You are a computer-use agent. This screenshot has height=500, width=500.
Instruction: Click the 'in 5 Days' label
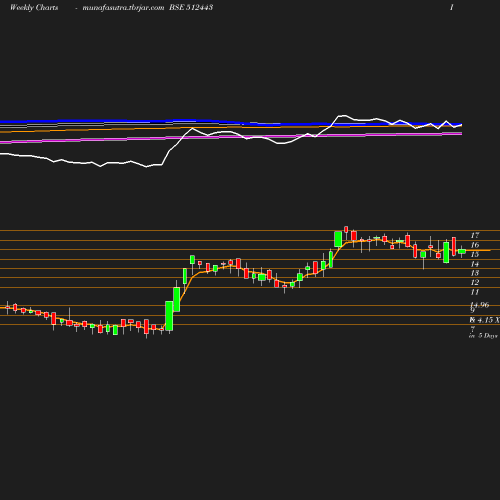pyautogui.click(x=483, y=336)
